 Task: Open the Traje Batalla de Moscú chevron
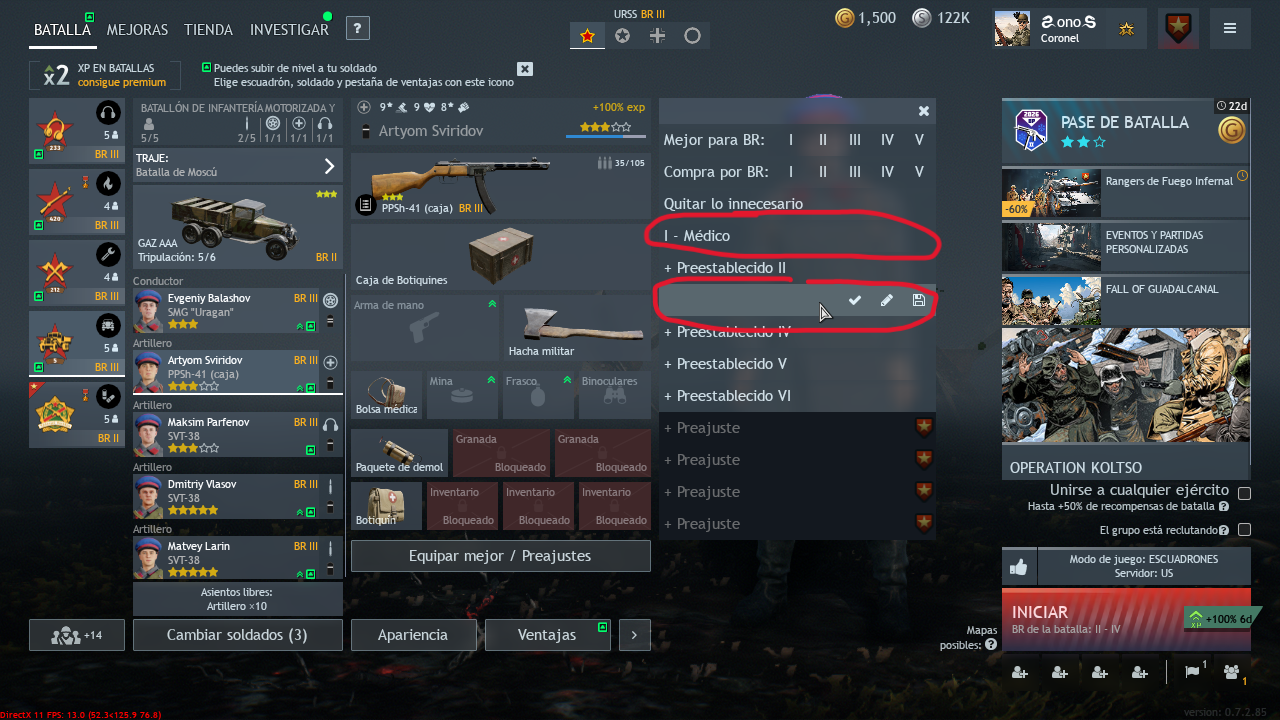tap(329, 166)
